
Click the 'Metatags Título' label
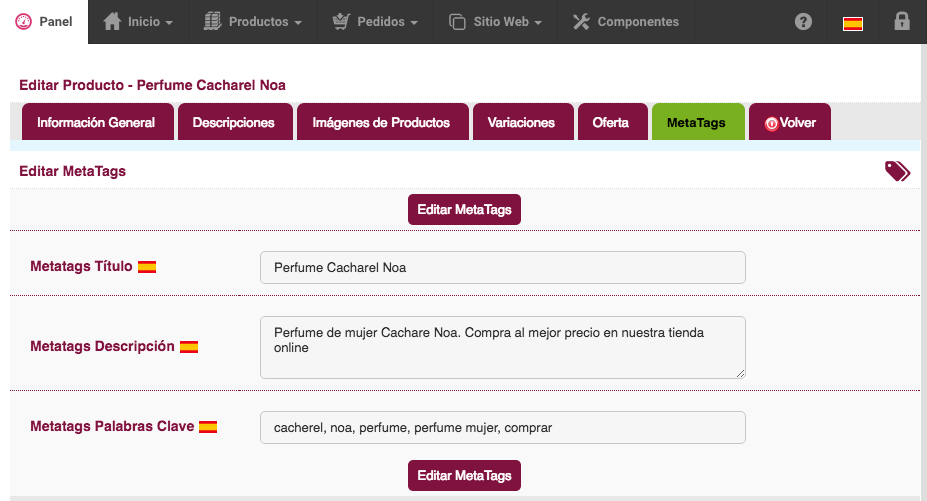(x=81, y=266)
